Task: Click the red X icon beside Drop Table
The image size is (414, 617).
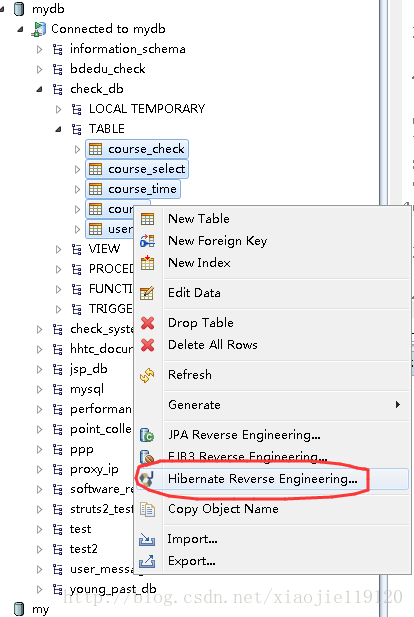Action: click(x=148, y=323)
